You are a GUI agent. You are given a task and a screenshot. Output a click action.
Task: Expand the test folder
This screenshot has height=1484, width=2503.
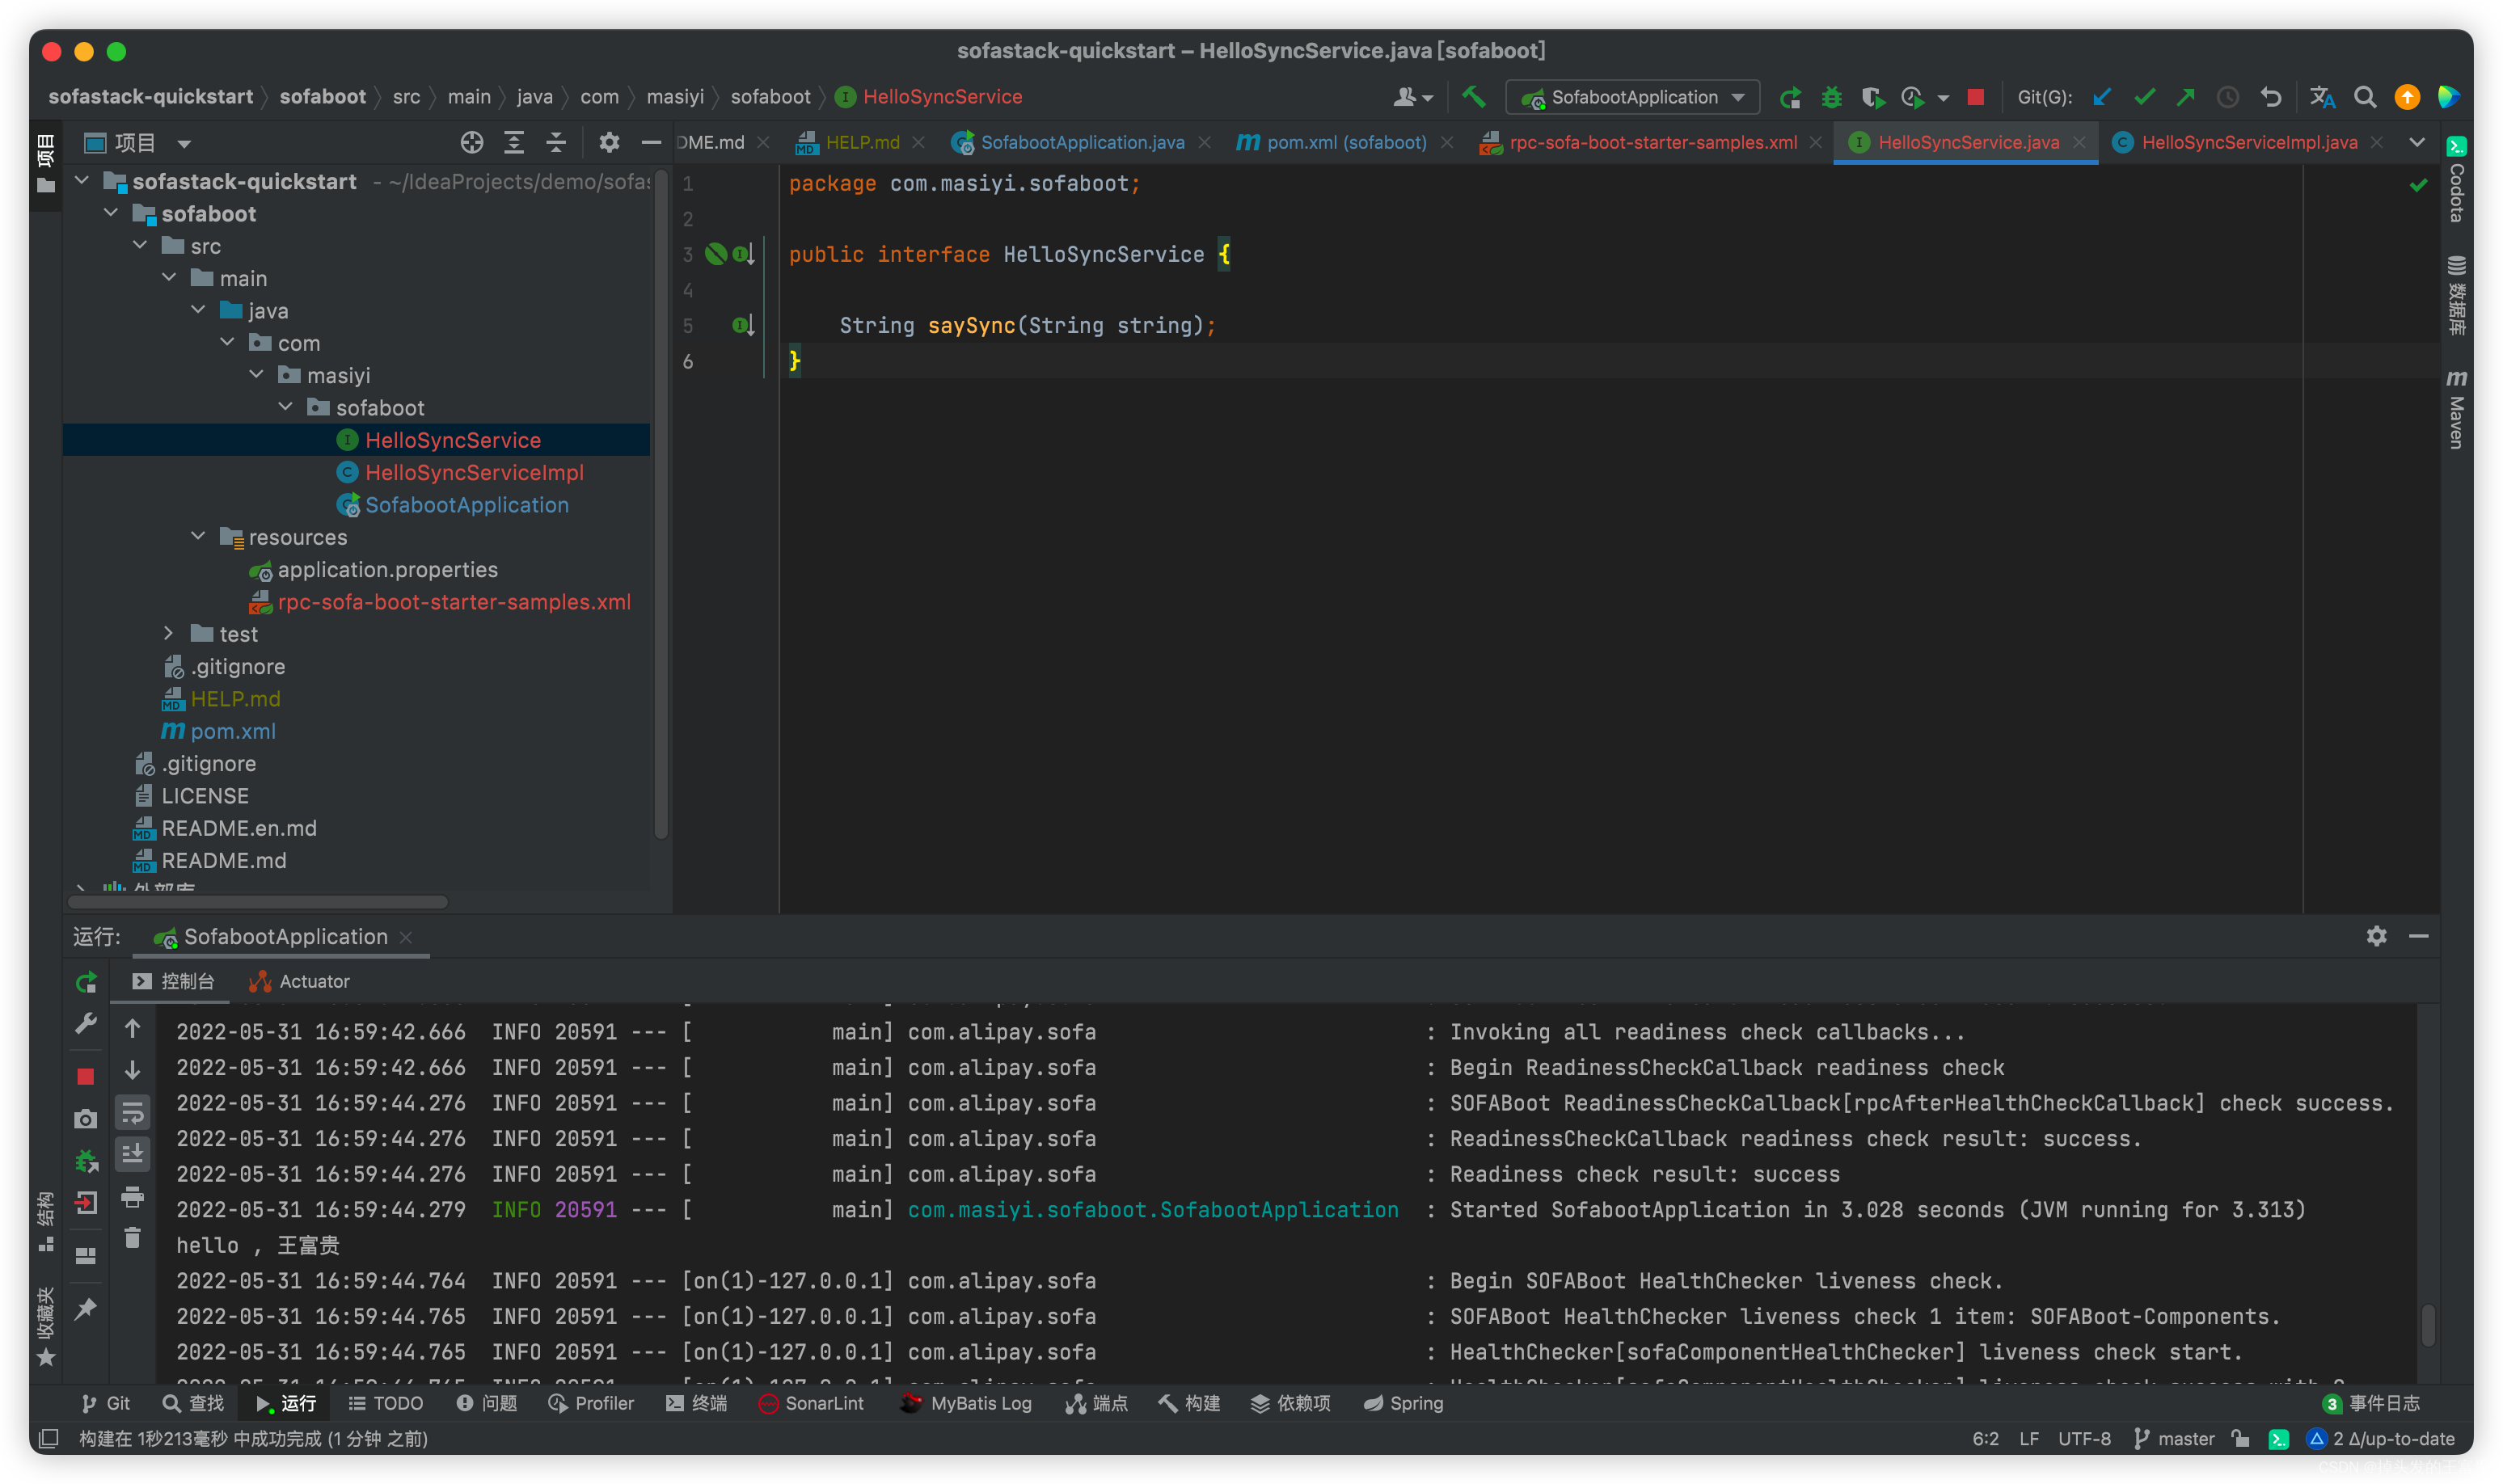pyautogui.click(x=169, y=633)
